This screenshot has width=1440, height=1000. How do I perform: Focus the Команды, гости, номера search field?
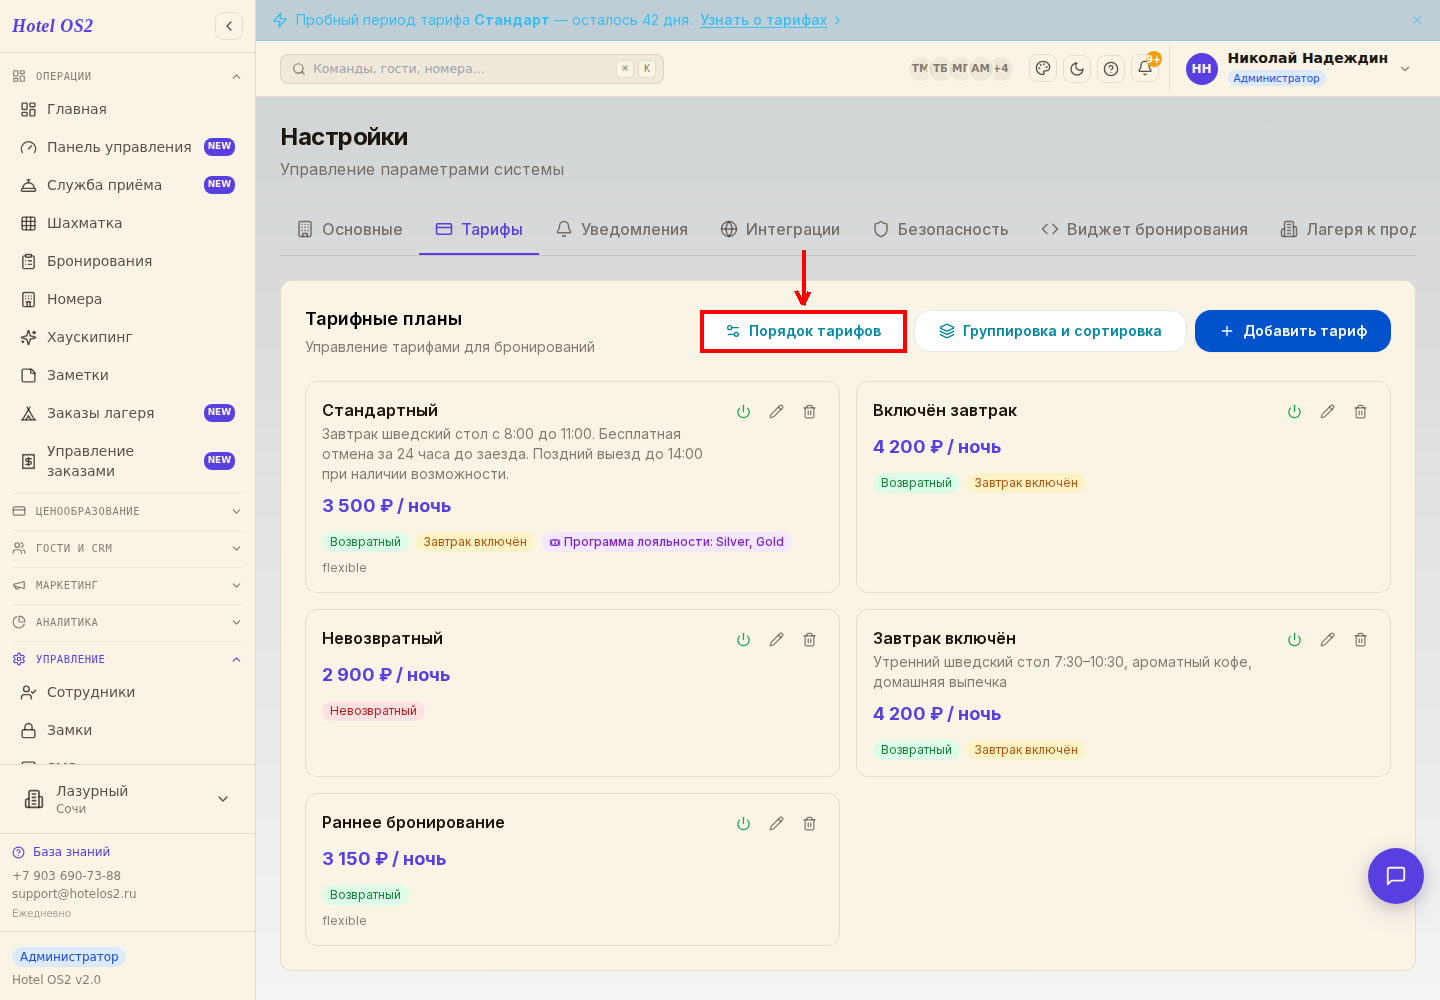[472, 69]
